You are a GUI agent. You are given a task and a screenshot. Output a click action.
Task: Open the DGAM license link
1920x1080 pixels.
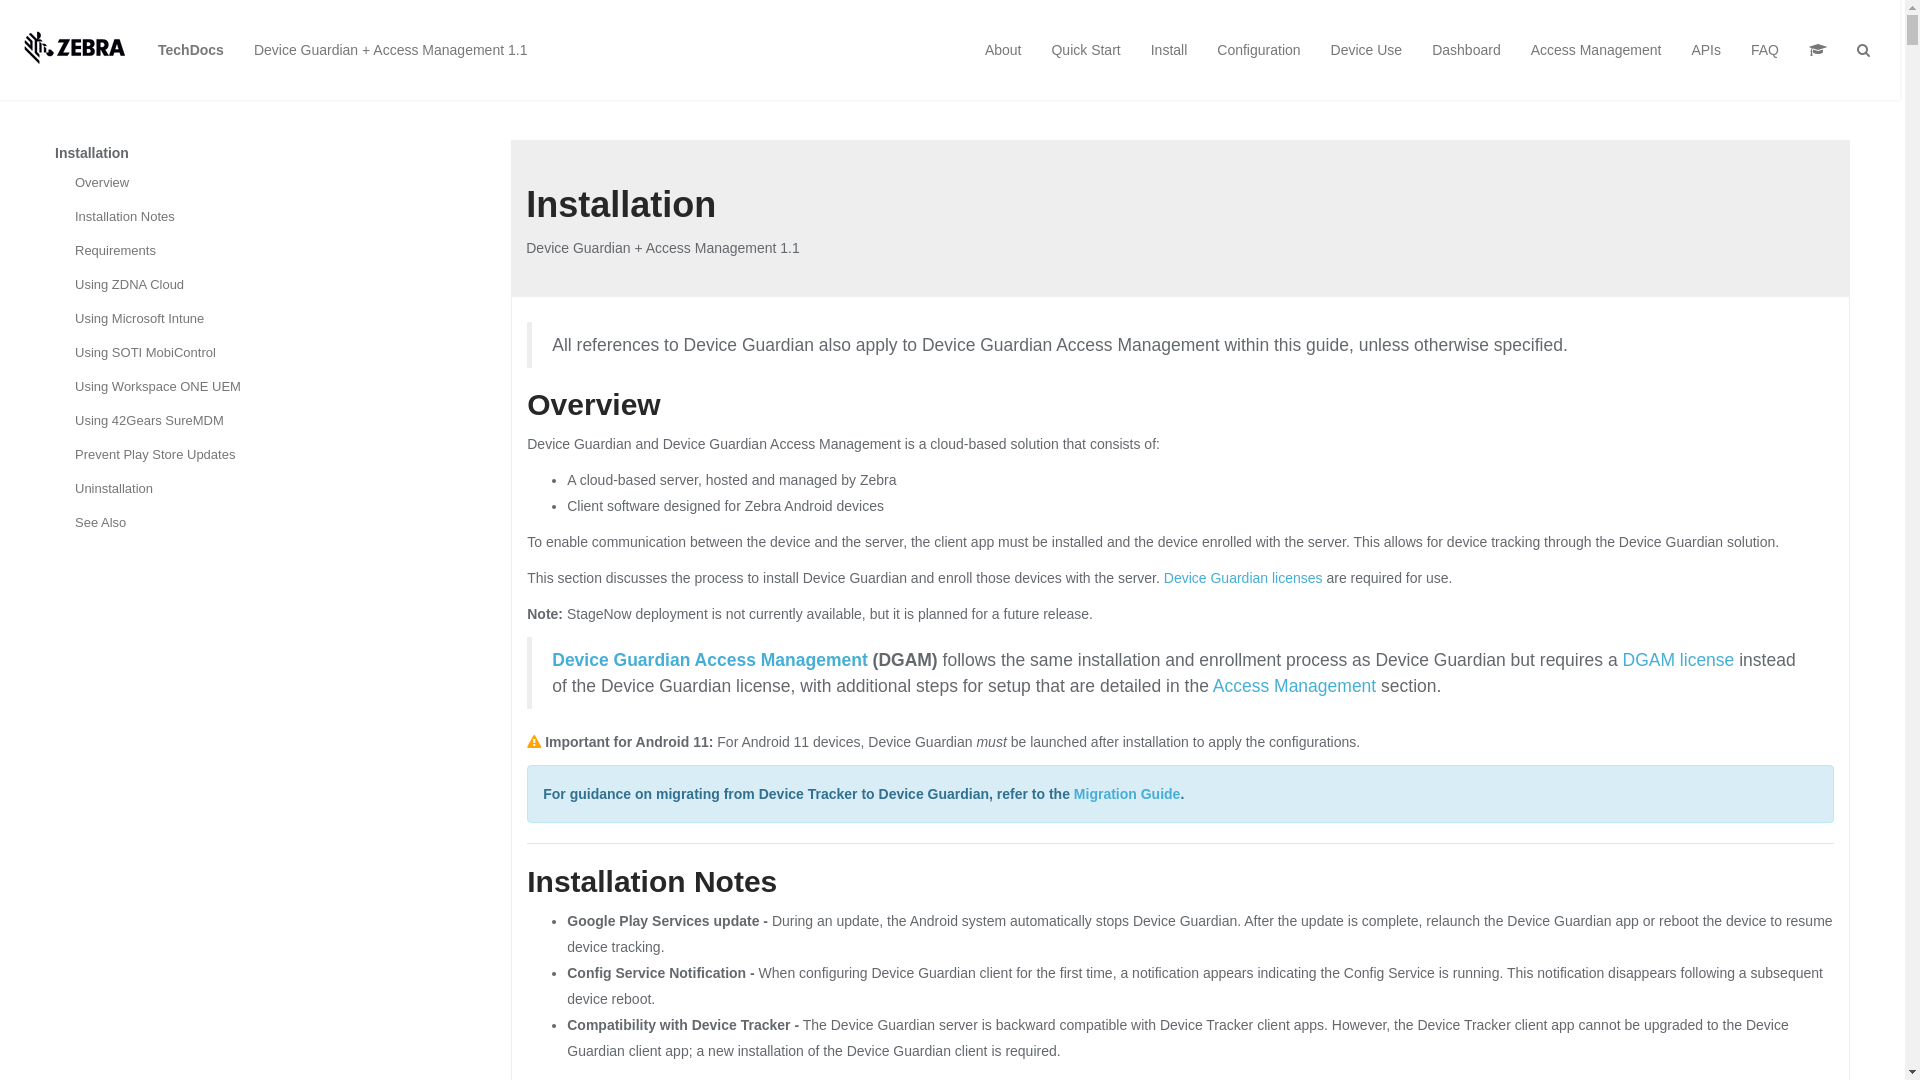(1678, 660)
